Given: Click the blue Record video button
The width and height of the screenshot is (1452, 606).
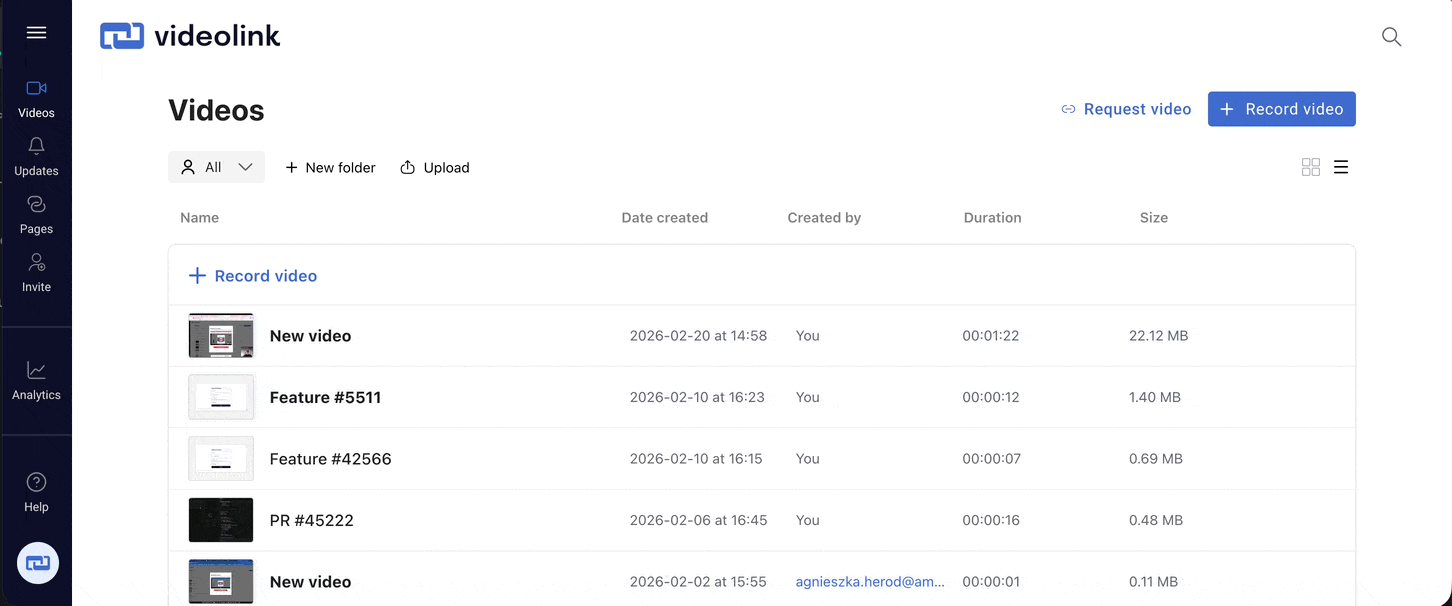Looking at the screenshot, I should [x=1281, y=109].
